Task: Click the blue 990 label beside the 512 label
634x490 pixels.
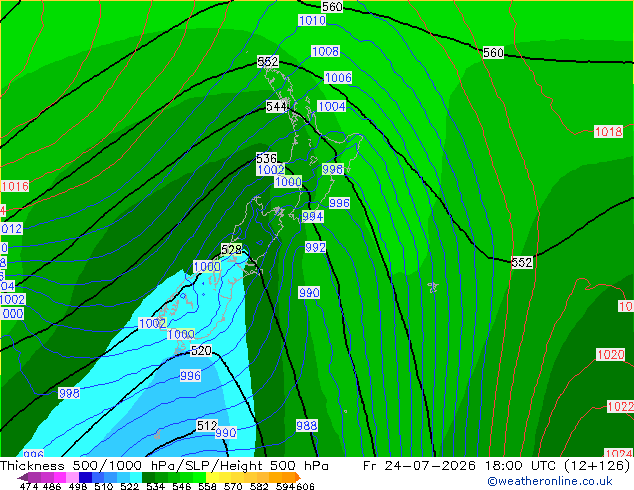Action: tap(226, 433)
